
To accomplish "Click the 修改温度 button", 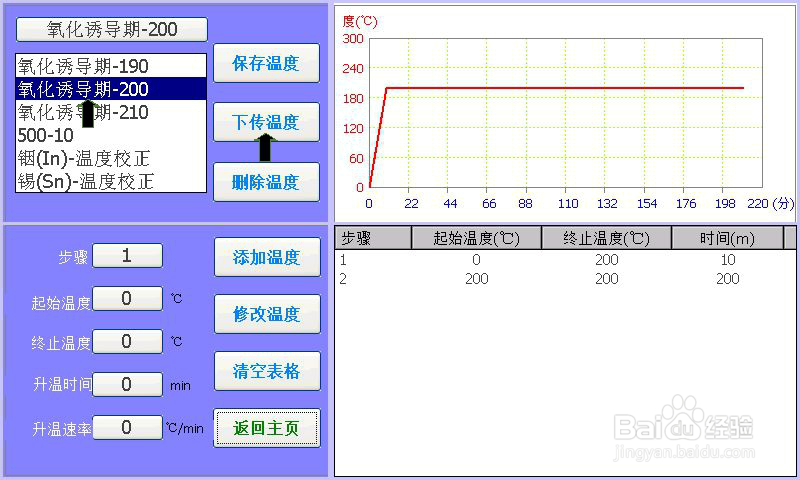I will [x=267, y=314].
